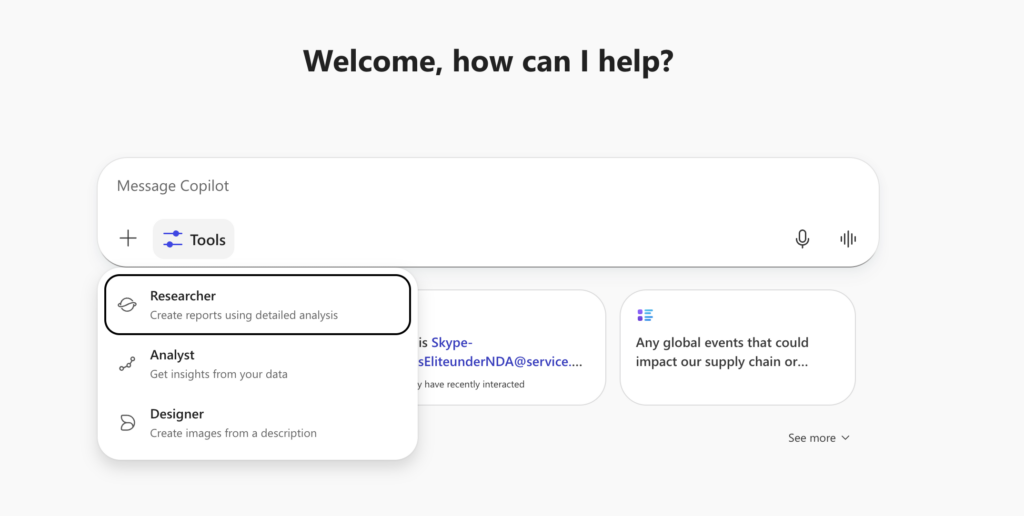The height and width of the screenshot is (516, 1024).
Task: Expand suggestions with See more
Action: point(810,438)
